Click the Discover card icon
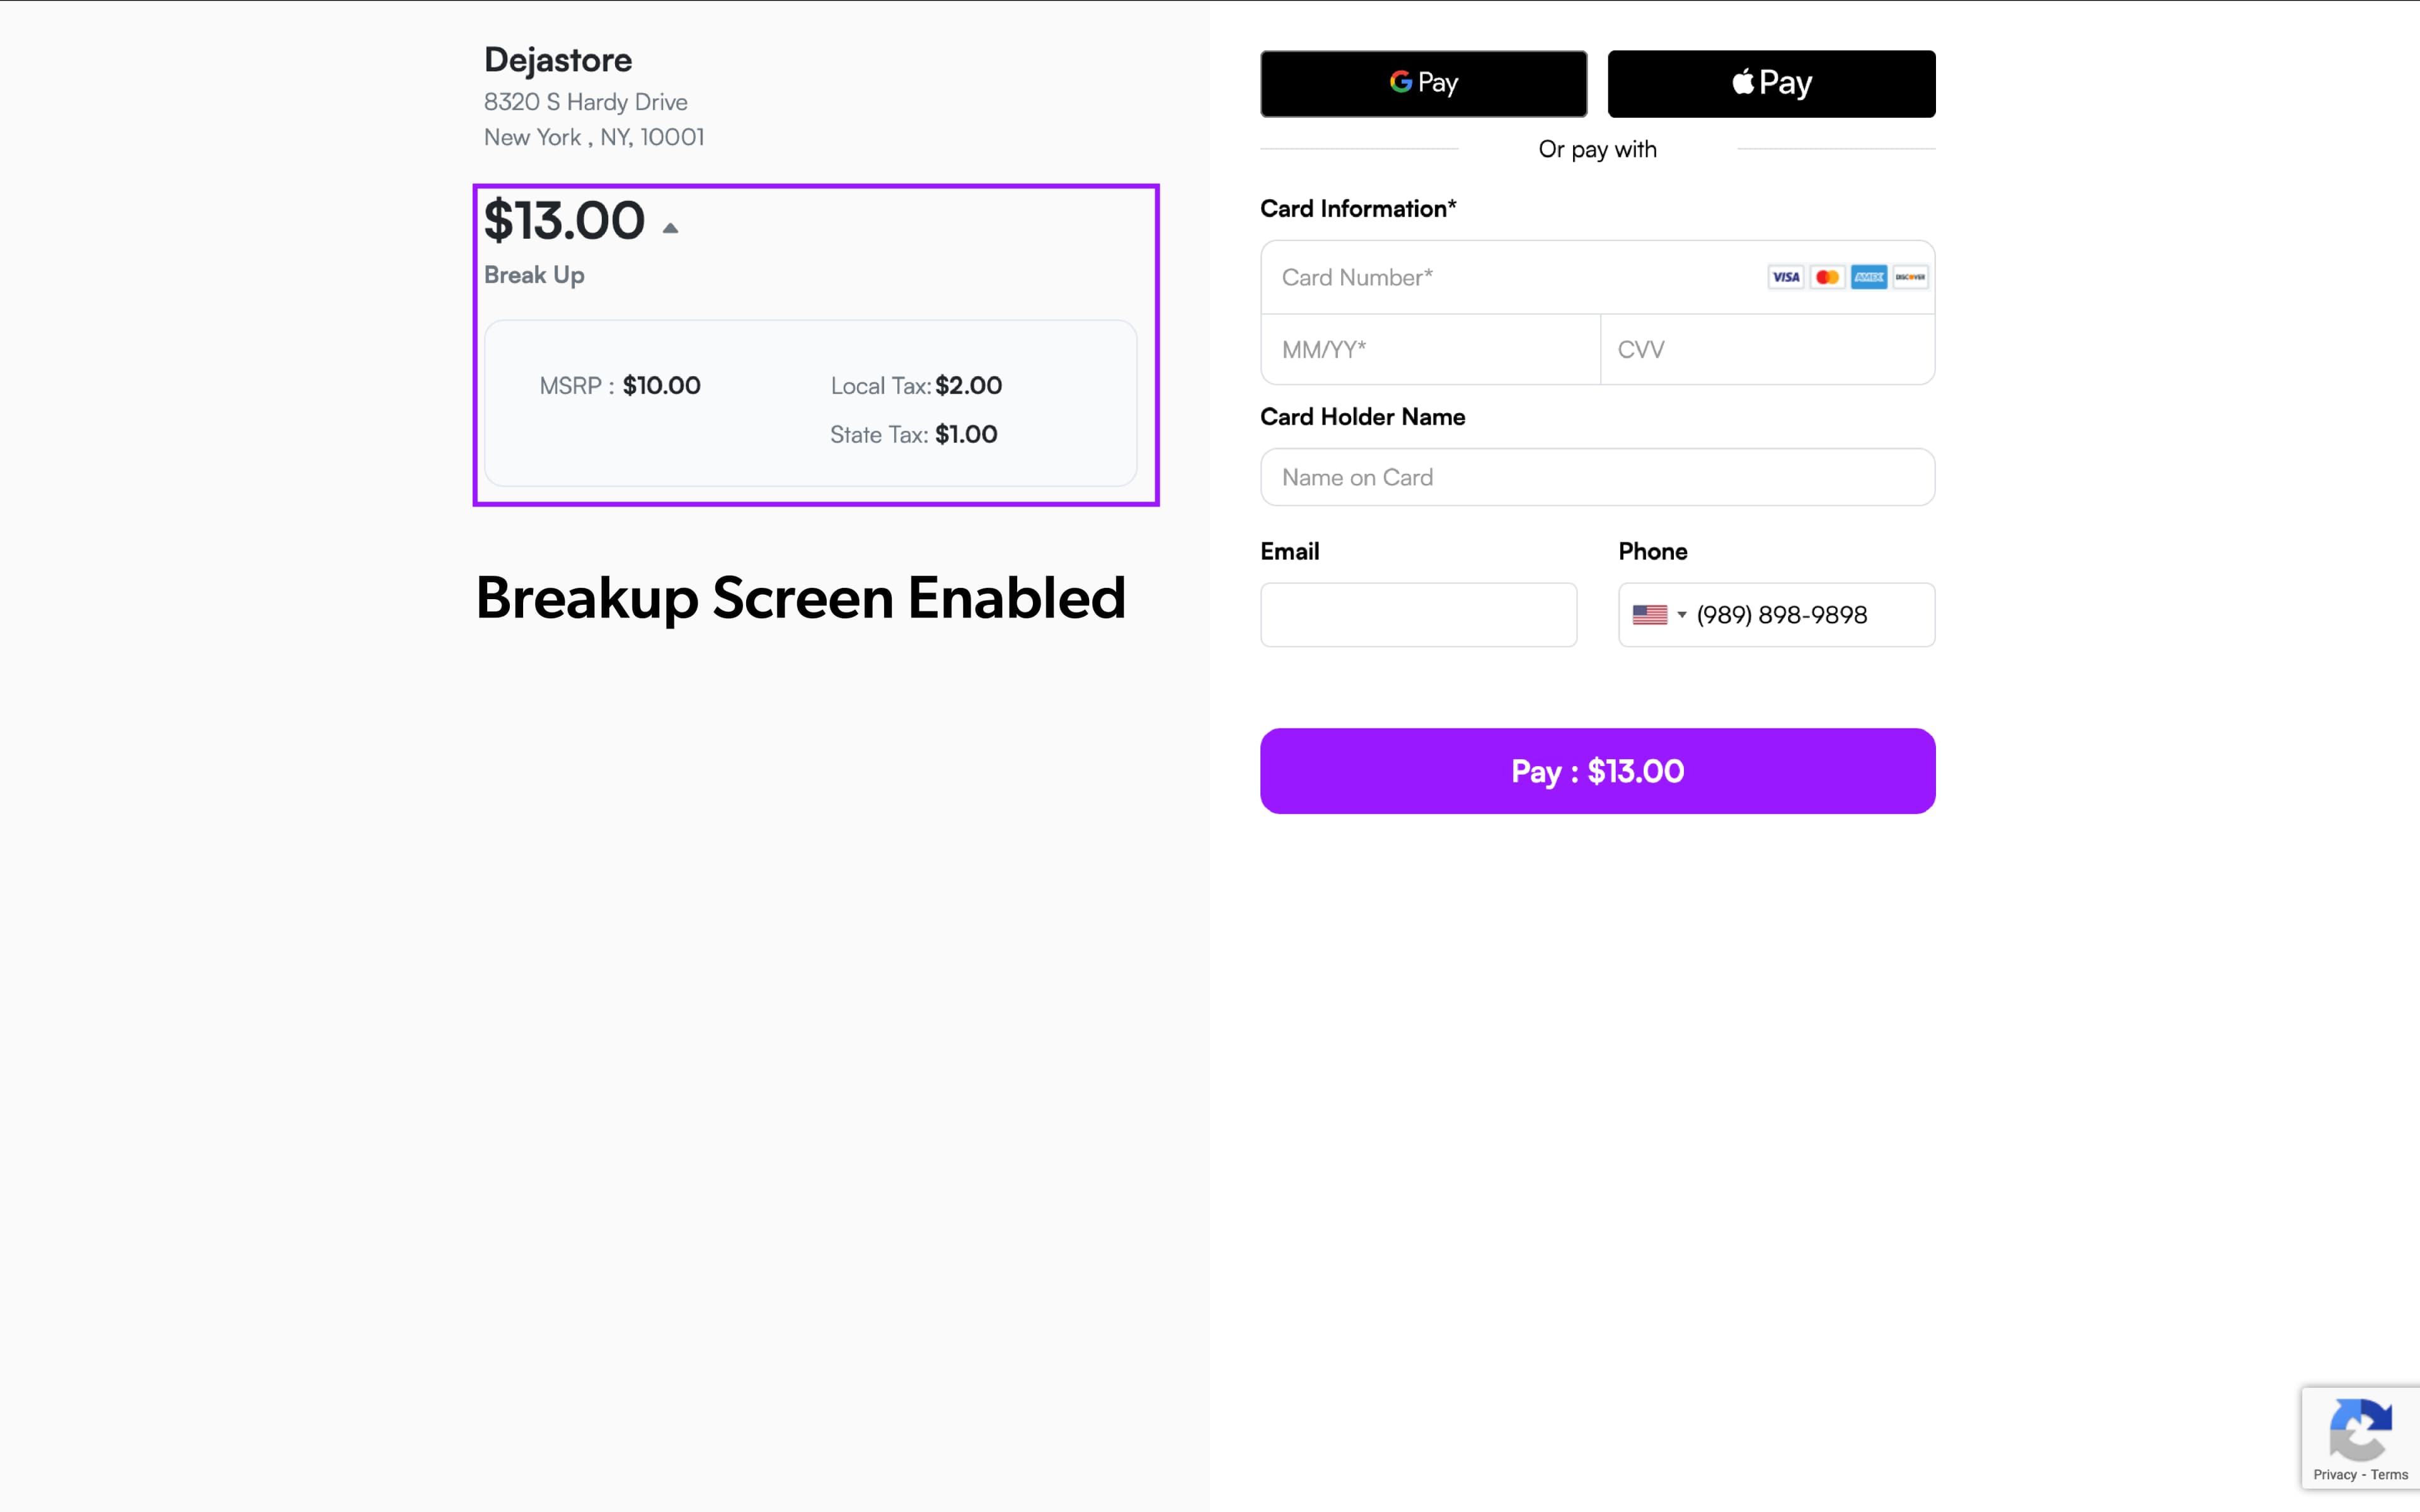The height and width of the screenshot is (1512, 2420). coord(1910,277)
